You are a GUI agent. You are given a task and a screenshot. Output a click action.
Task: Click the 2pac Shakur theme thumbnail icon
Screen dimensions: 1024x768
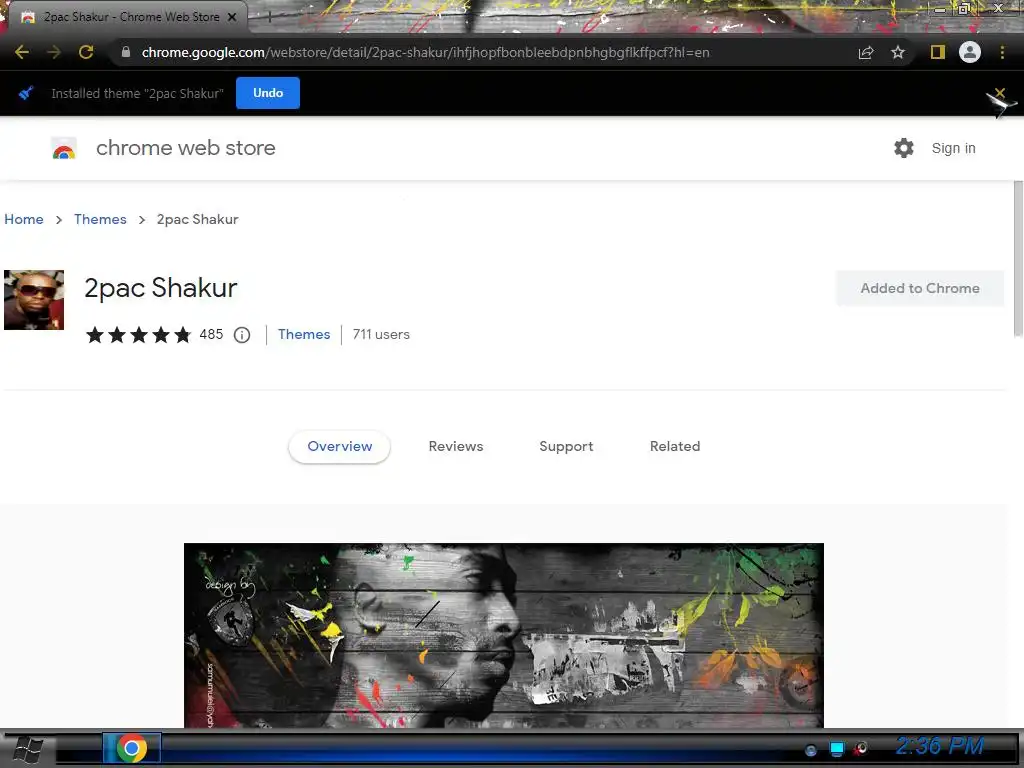(34, 300)
